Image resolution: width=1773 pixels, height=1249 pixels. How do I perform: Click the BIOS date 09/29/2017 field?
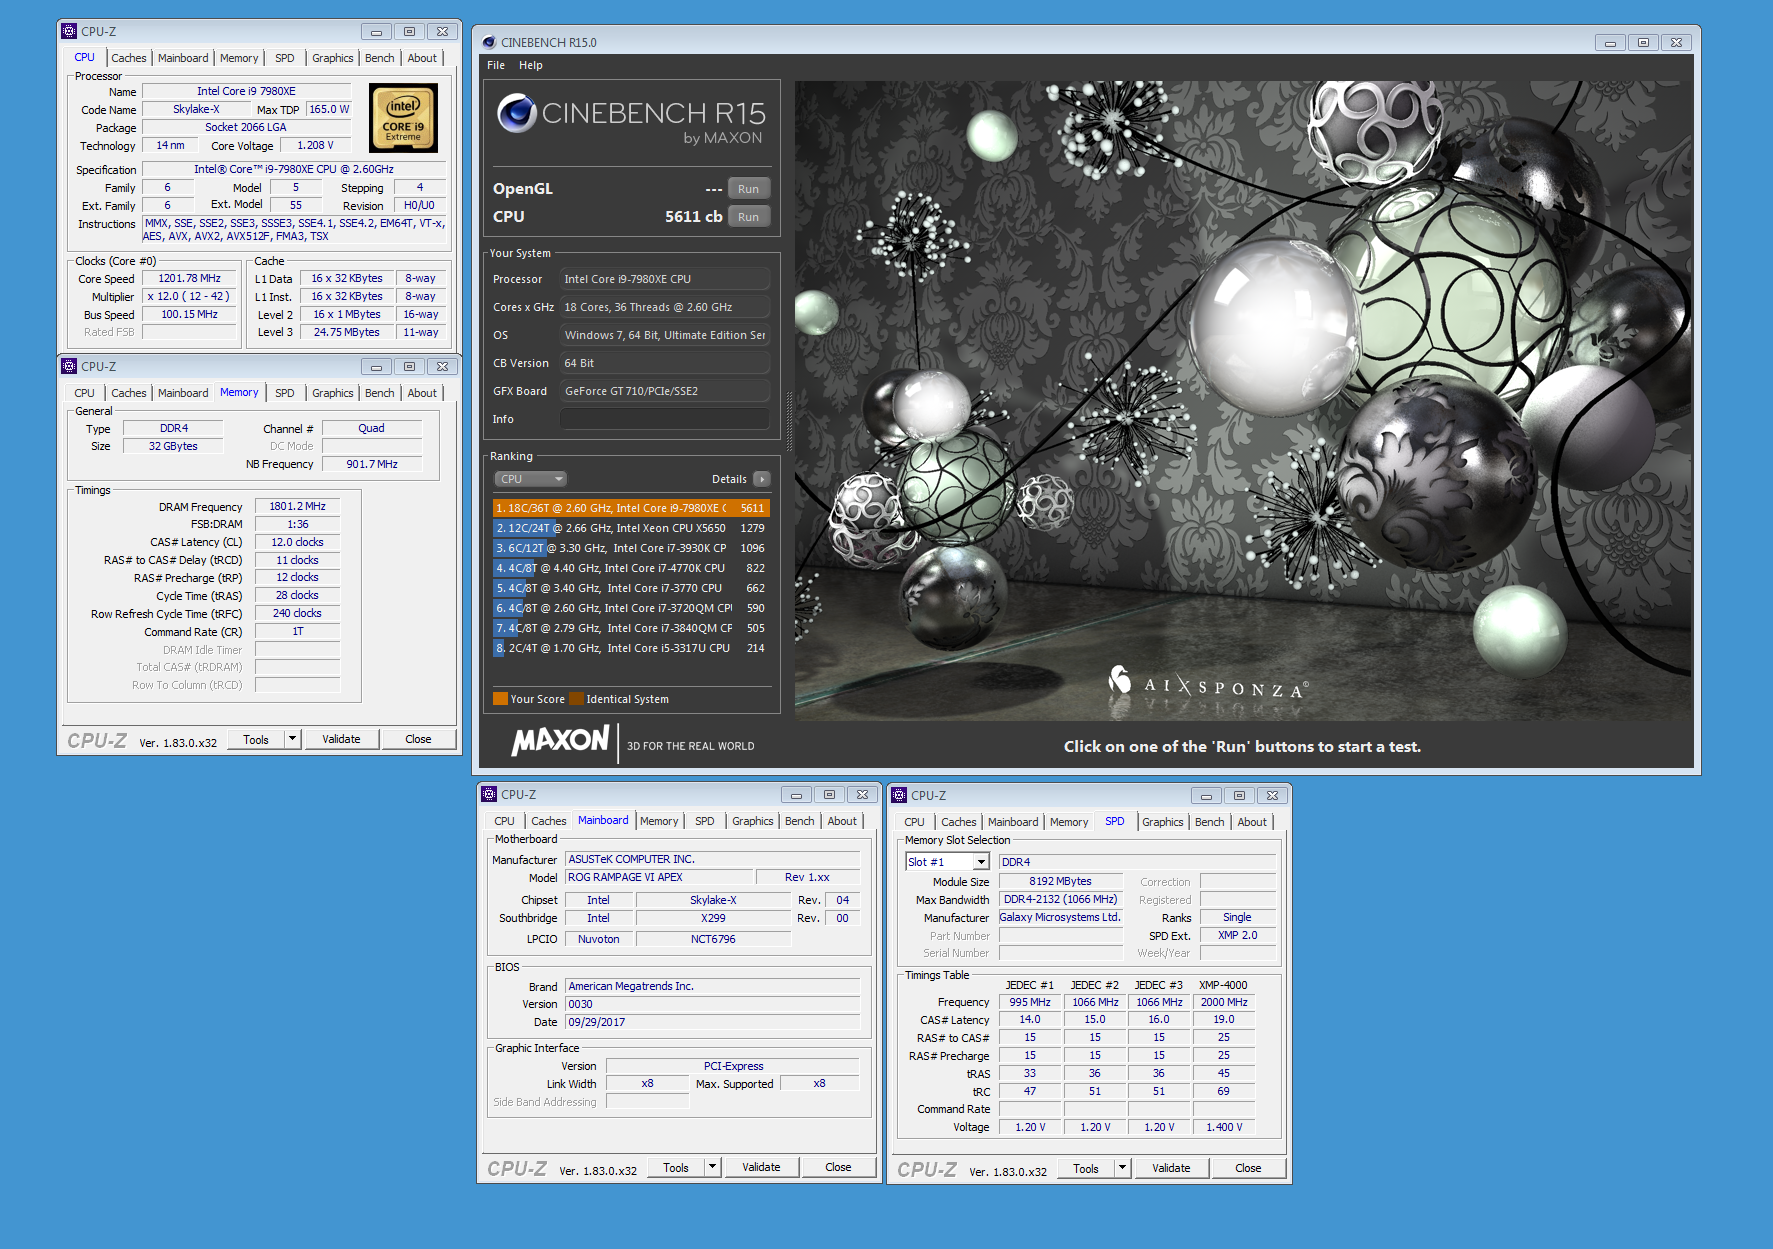coord(712,1022)
